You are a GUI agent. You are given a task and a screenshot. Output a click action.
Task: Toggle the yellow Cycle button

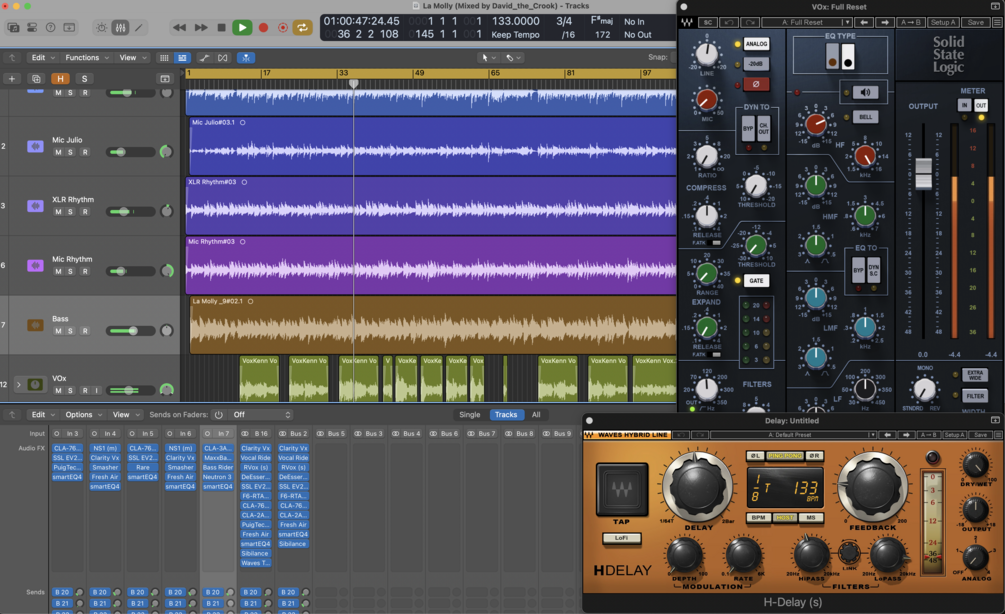302,28
